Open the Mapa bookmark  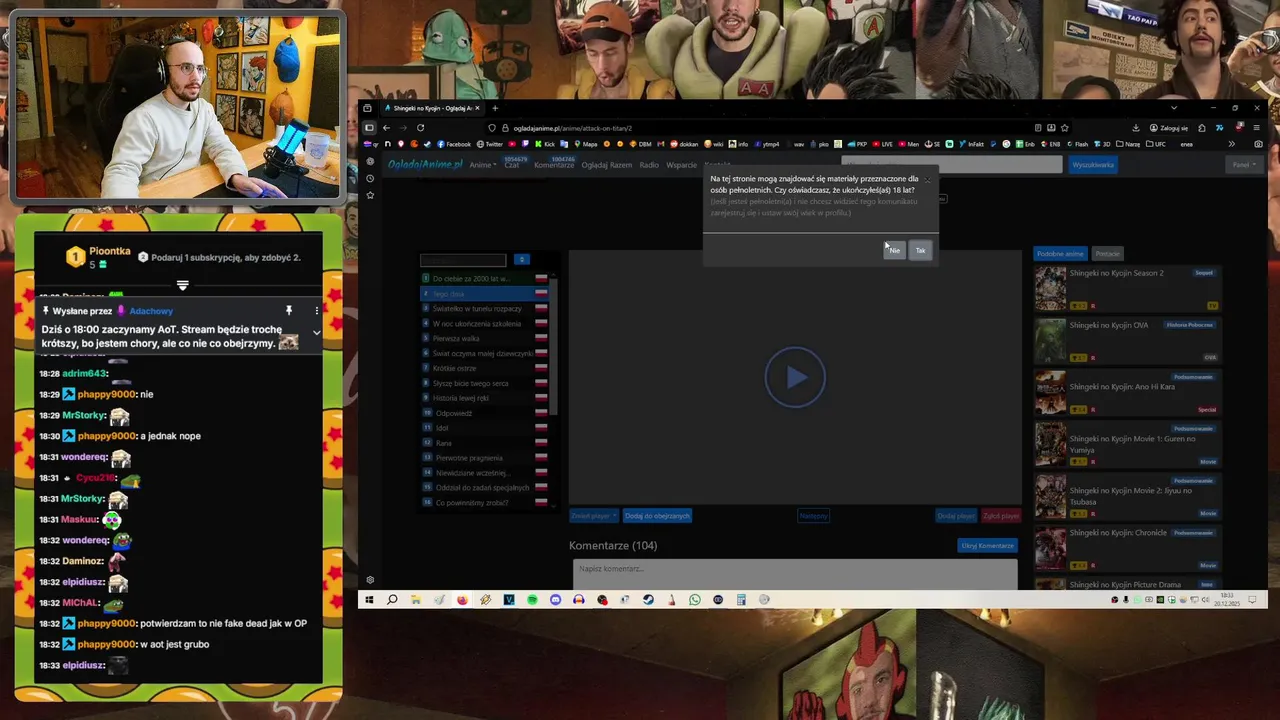pyautogui.click(x=584, y=144)
